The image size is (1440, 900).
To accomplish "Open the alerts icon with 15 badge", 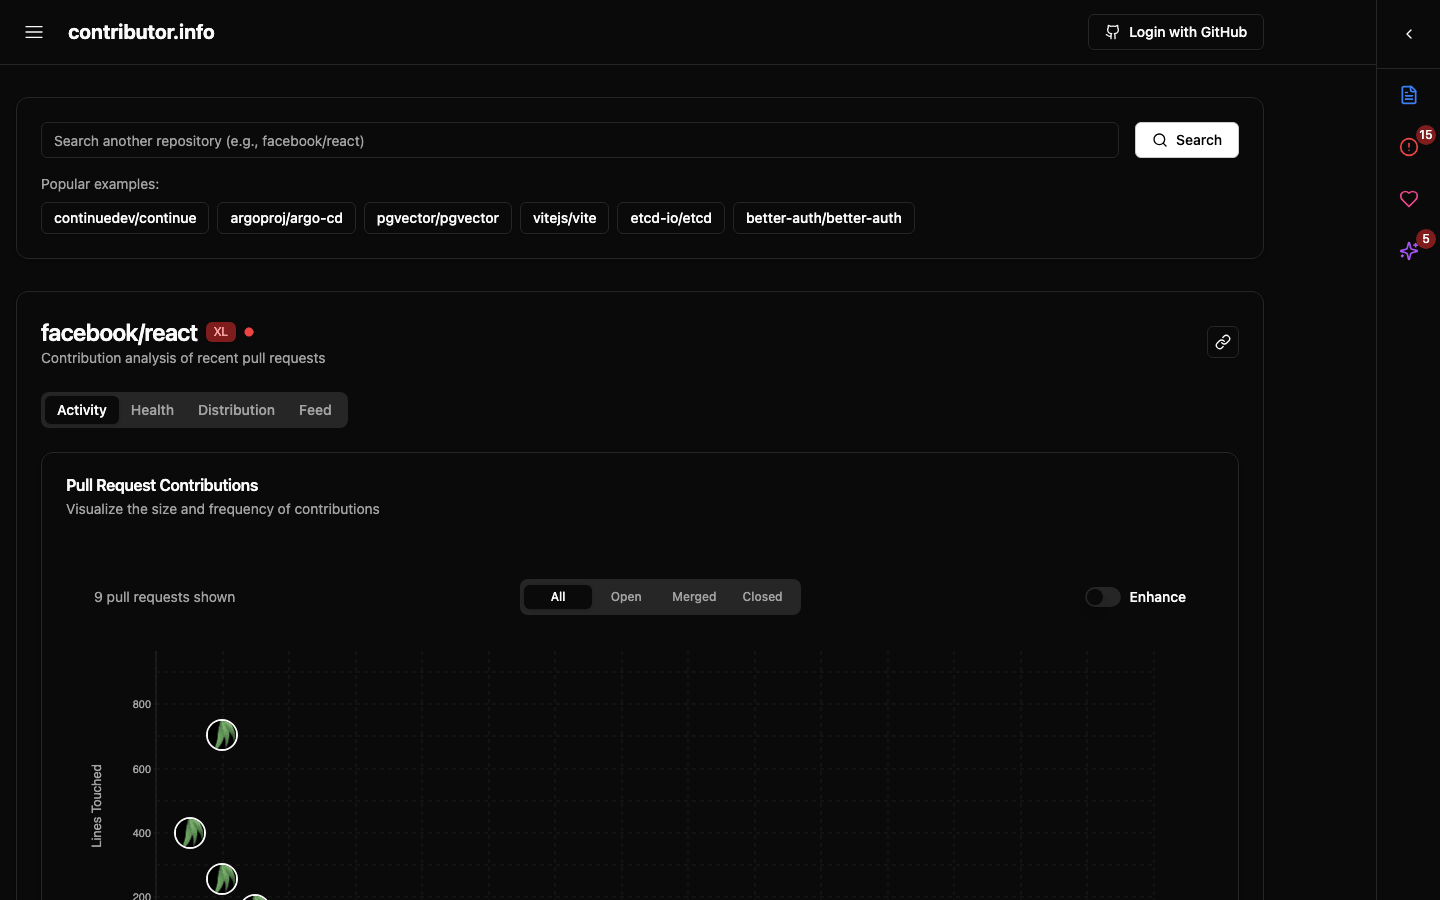I will click(x=1408, y=147).
